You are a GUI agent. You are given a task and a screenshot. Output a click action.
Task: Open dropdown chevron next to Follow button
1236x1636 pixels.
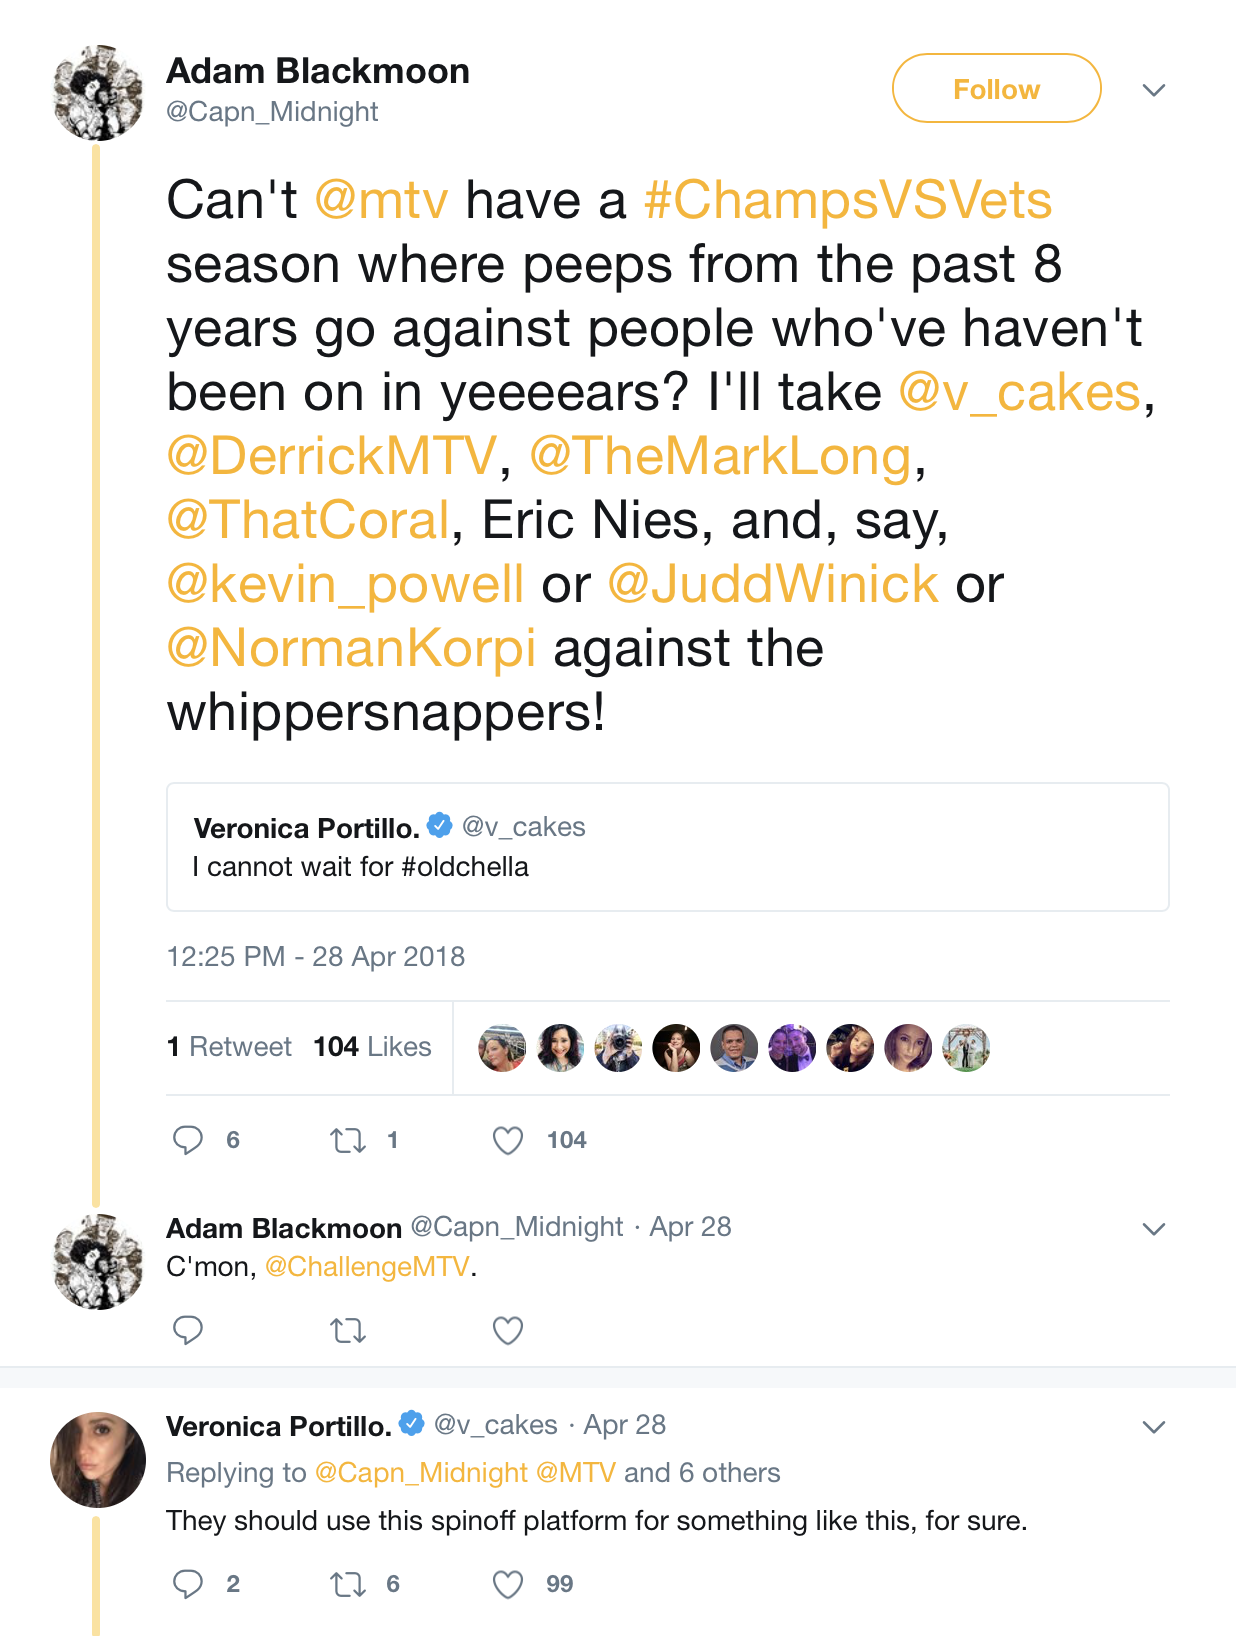point(1154,90)
